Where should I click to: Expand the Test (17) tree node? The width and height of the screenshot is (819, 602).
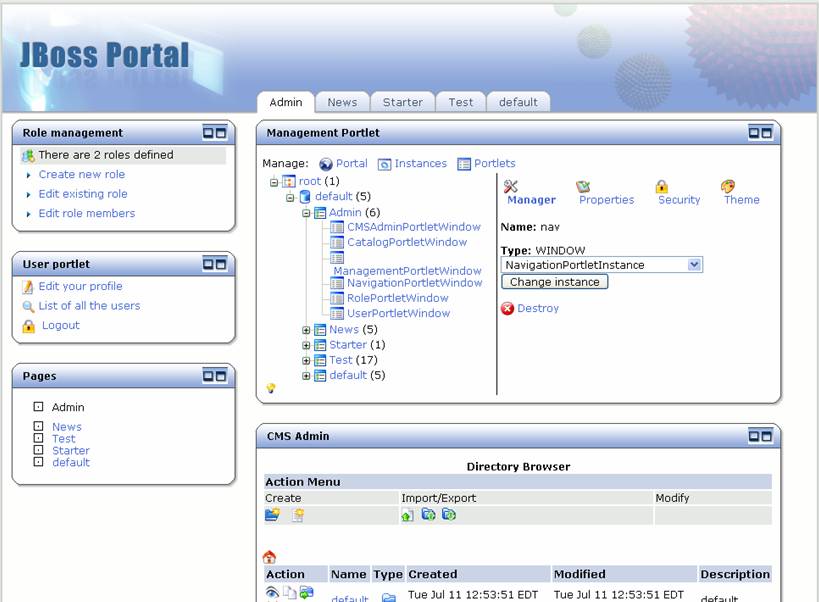click(307, 361)
